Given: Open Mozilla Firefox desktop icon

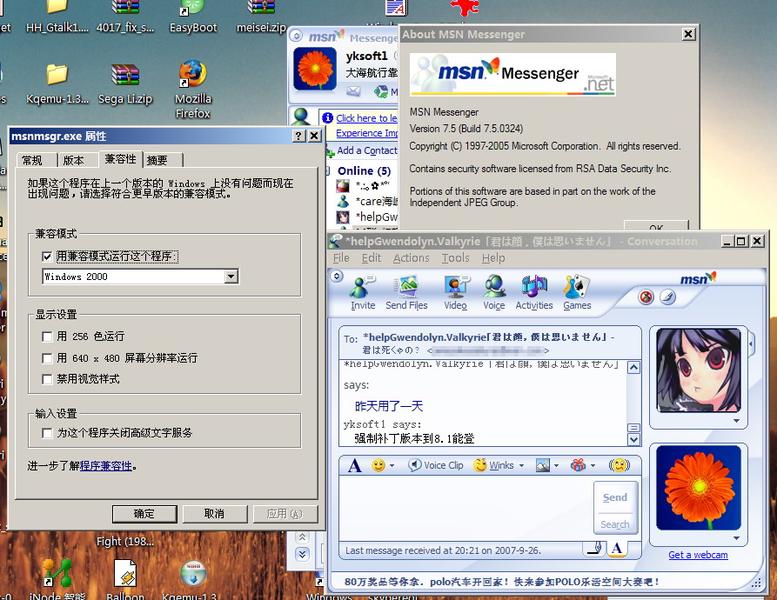Looking at the screenshot, I should 193,89.
